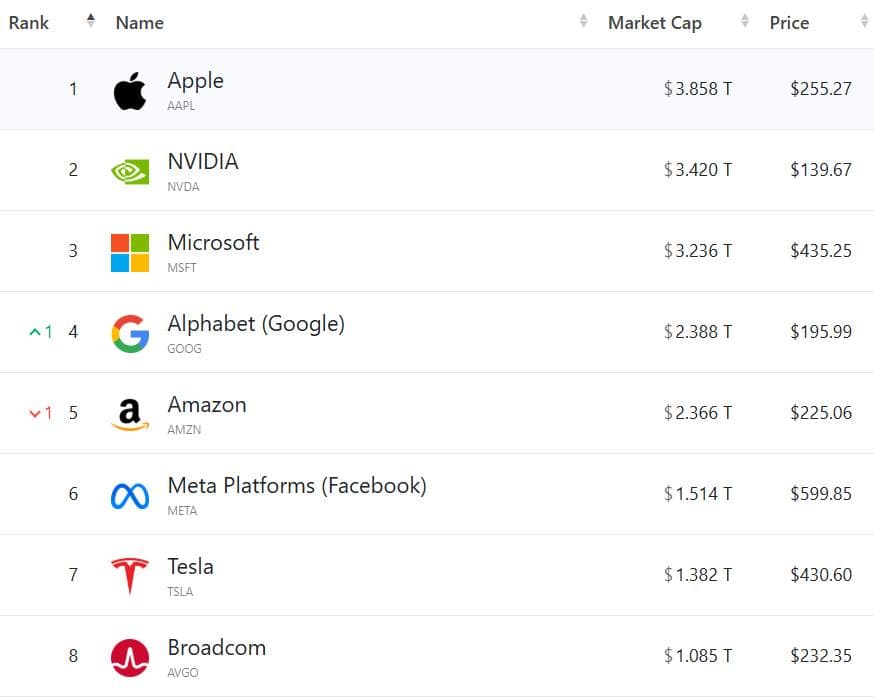Viewport: 874px width, 698px height.
Task: Select the Name column header
Action: pos(140,23)
